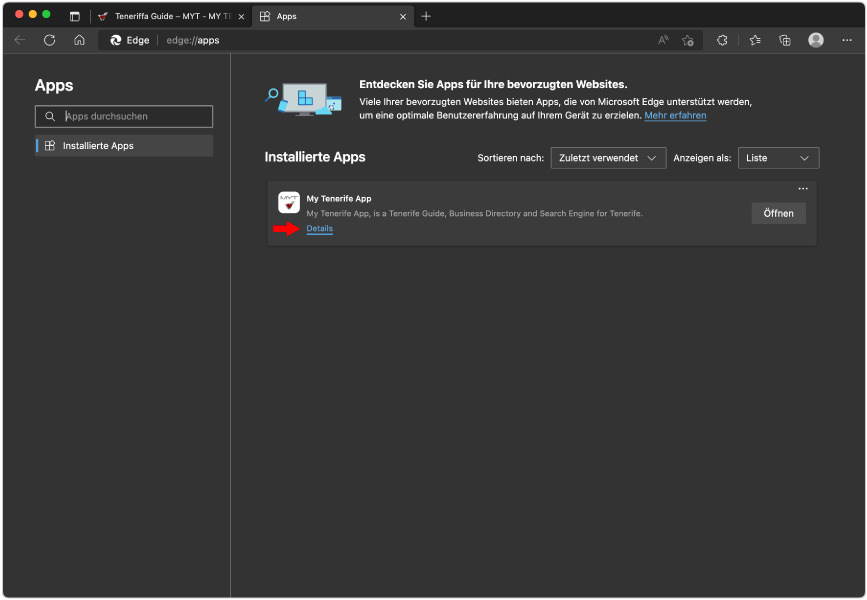Expand the 'Liste' view dropdown
Viewport: 867px width, 600px height.
pyautogui.click(x=778, y=158)
